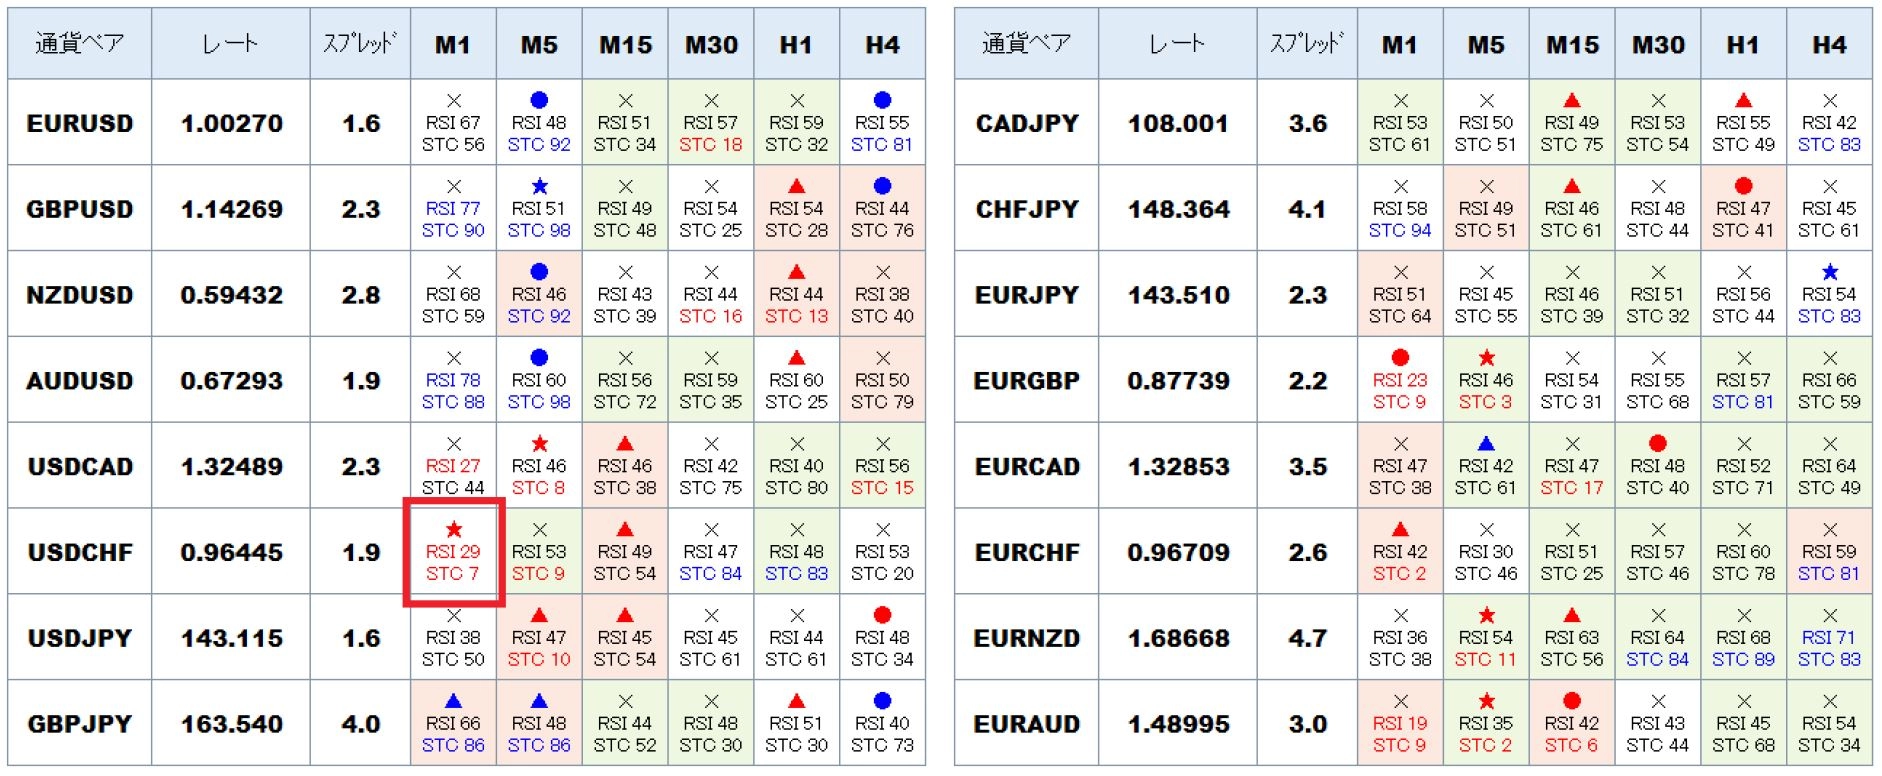
Task: Click the pink-highlighted GBPUSD H4 cell
Action: [x=882, y=208]
